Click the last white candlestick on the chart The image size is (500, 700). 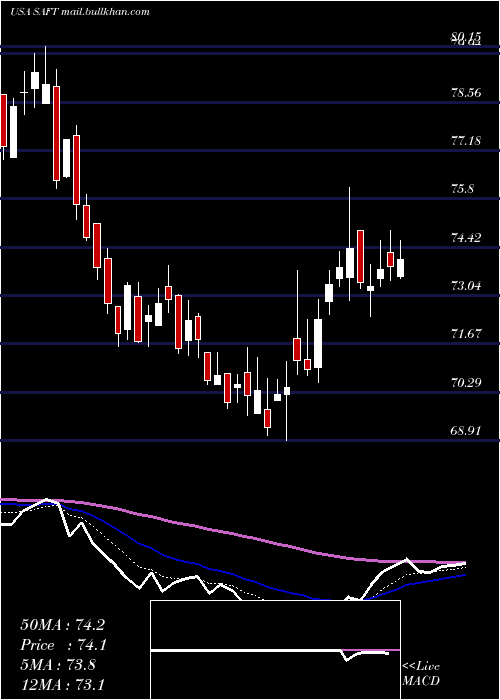point(400,268)
